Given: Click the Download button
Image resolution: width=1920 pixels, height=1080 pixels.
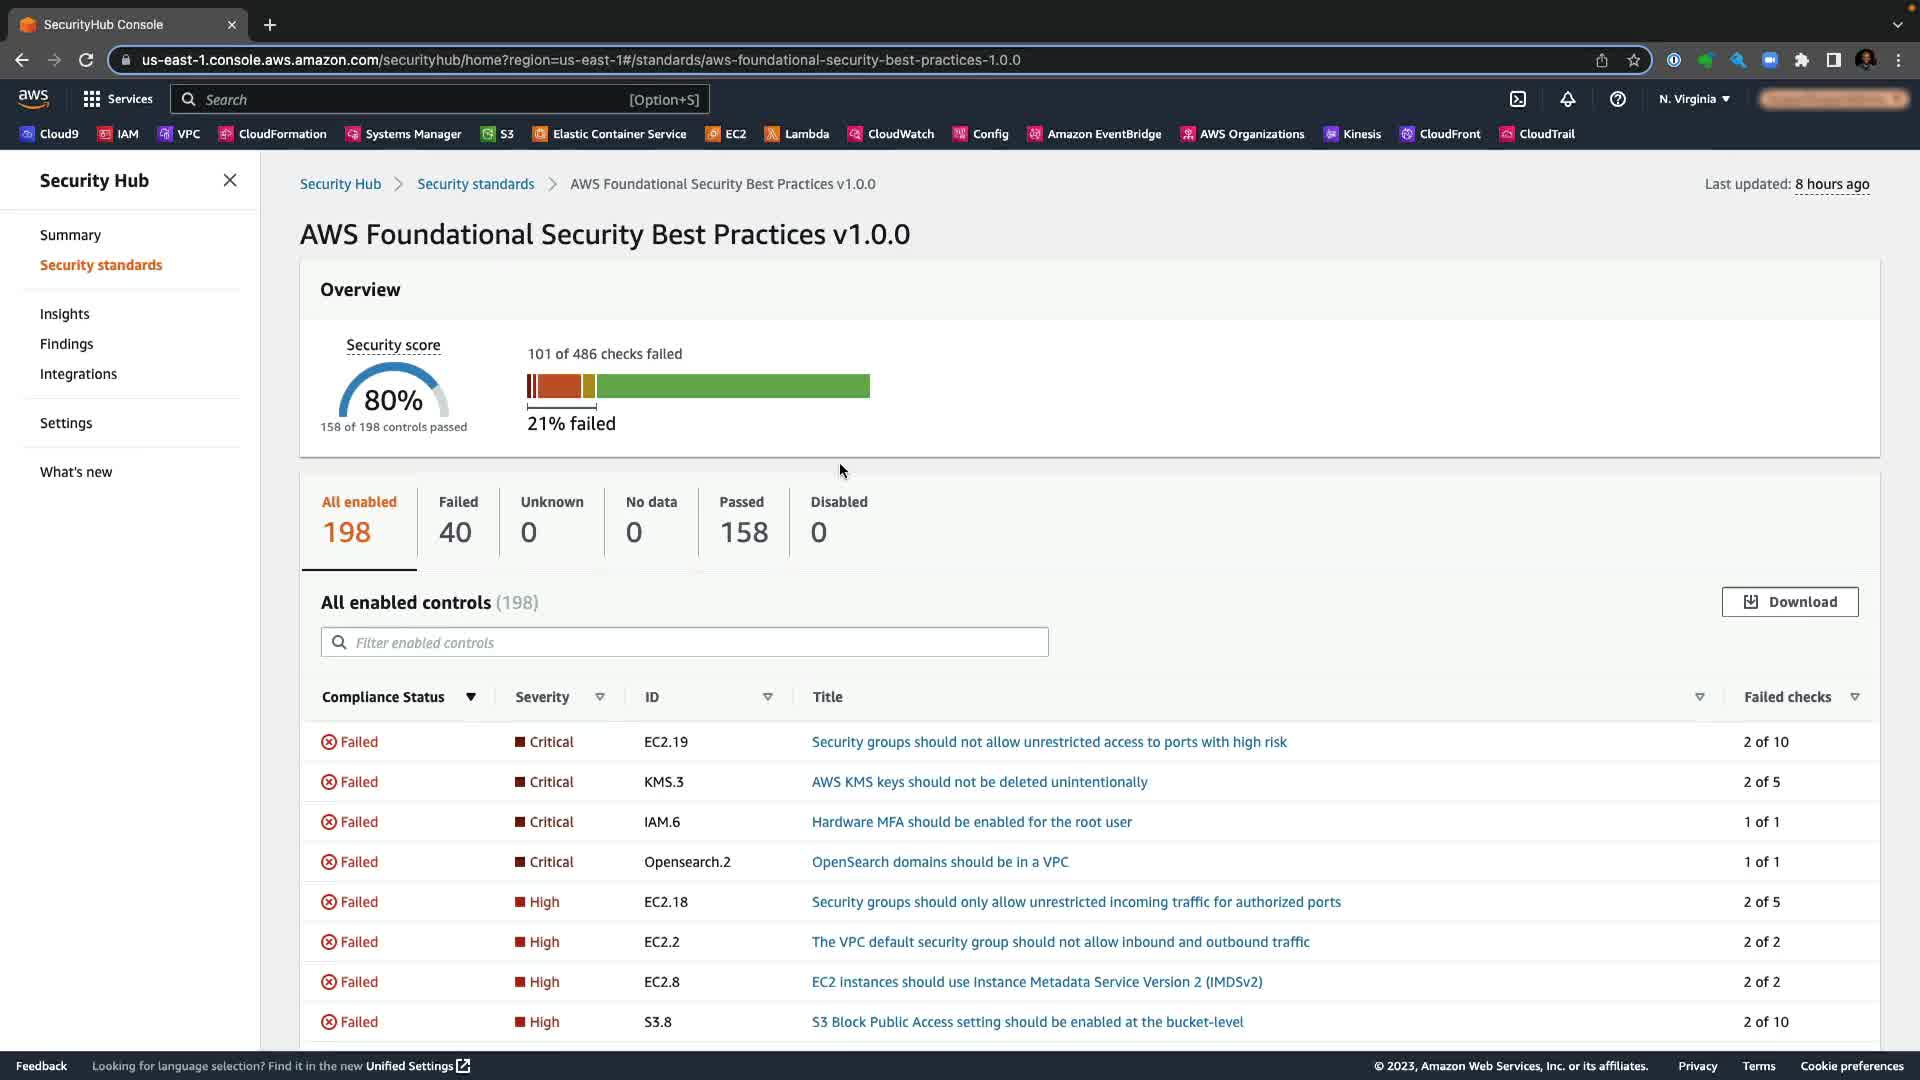Looking at the screenshot, I should pos(1789,602).
